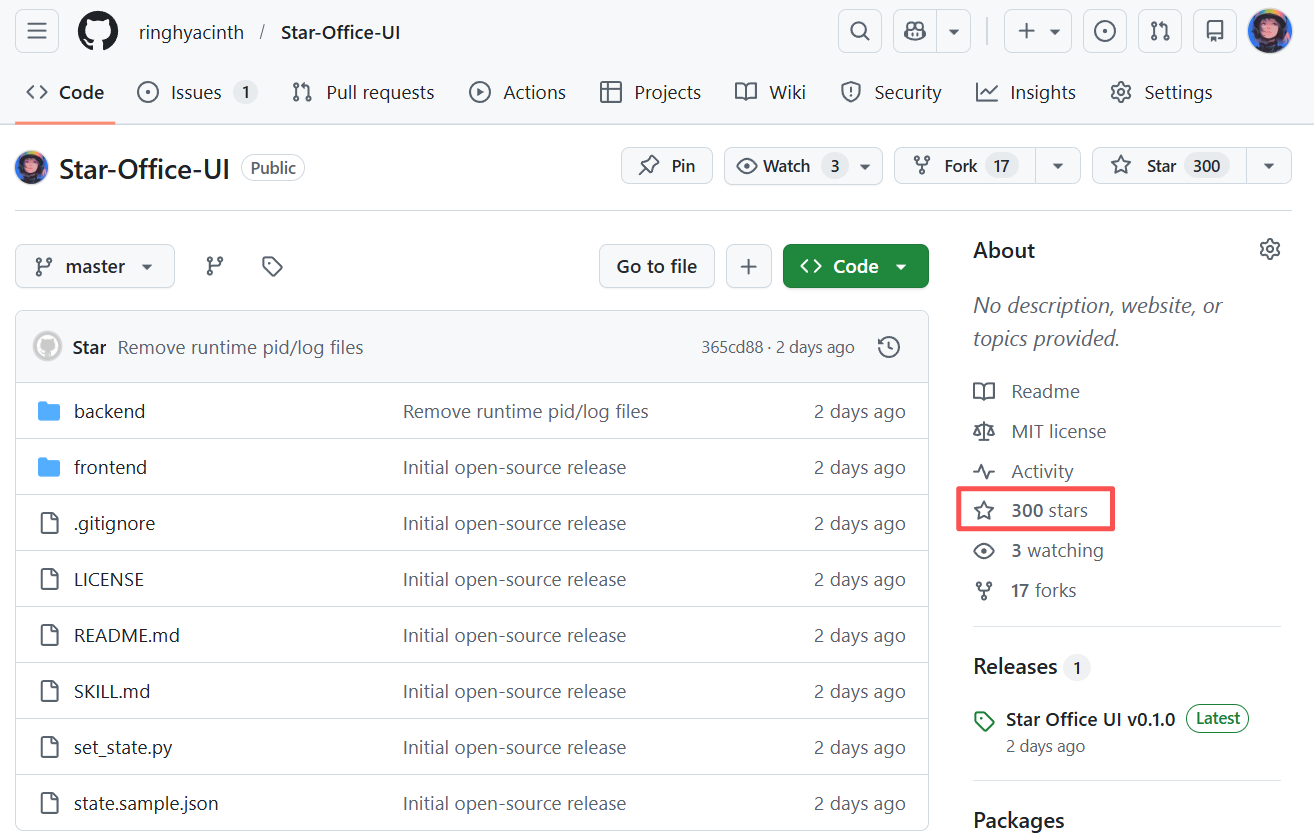Open the master branch selector dropdown
The width and height of the screenshot is (1314, 836).
click(x=95, y=266)
